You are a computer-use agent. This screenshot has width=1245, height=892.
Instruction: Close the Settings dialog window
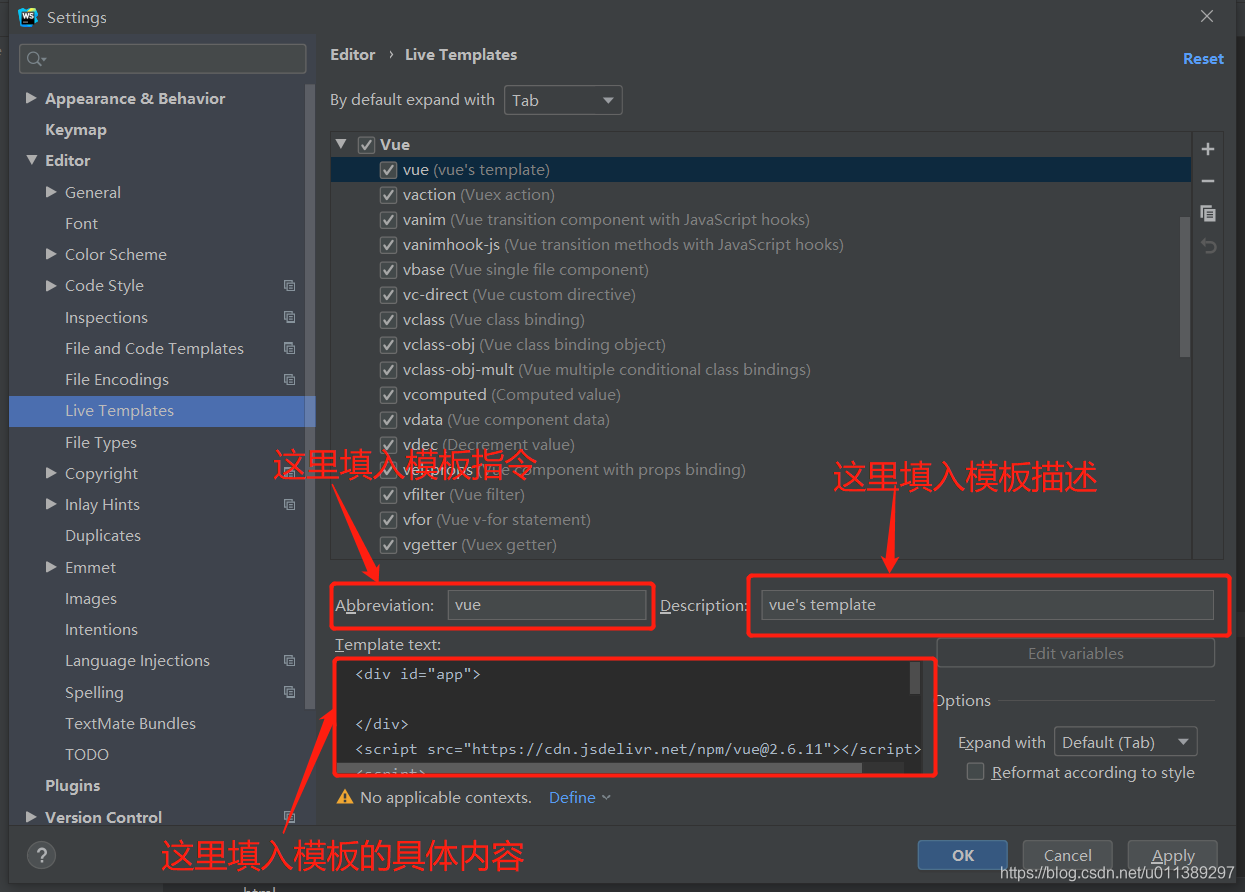1207,17
